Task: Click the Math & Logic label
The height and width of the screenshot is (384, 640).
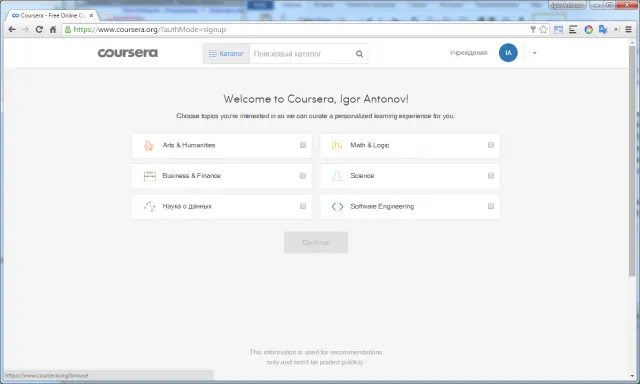Action: point(369,145)
